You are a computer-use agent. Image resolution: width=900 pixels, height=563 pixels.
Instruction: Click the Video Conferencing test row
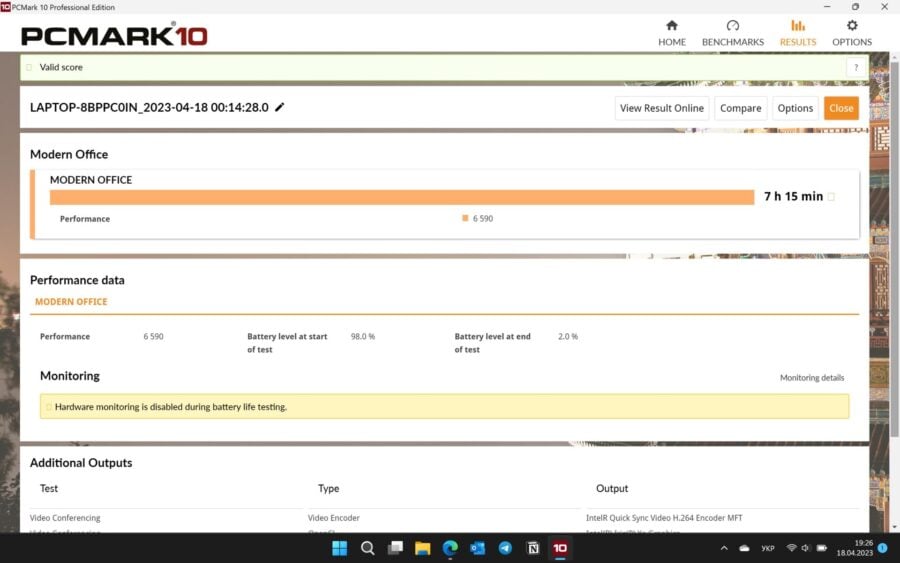pyautogui.click(x=65, y=518)
